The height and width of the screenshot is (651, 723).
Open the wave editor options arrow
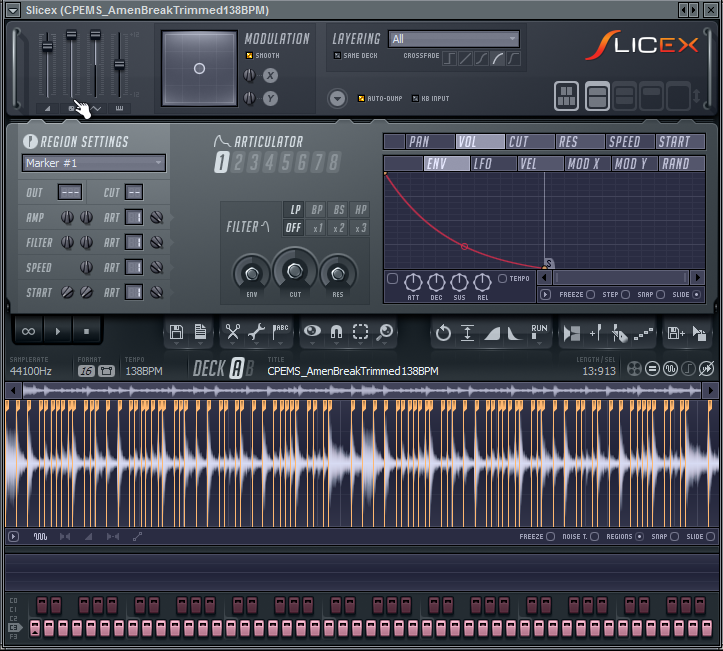point(14,537)
